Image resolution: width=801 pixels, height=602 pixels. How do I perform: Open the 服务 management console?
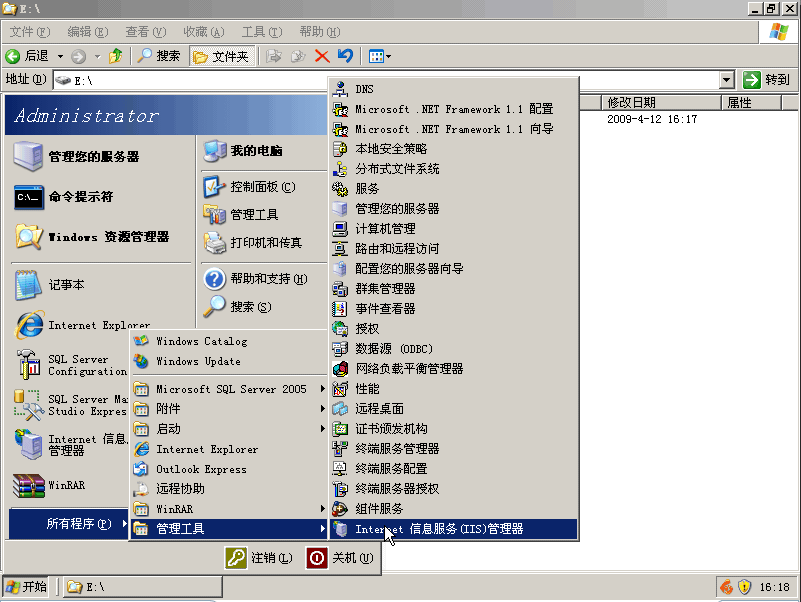(x=454, y=189)
